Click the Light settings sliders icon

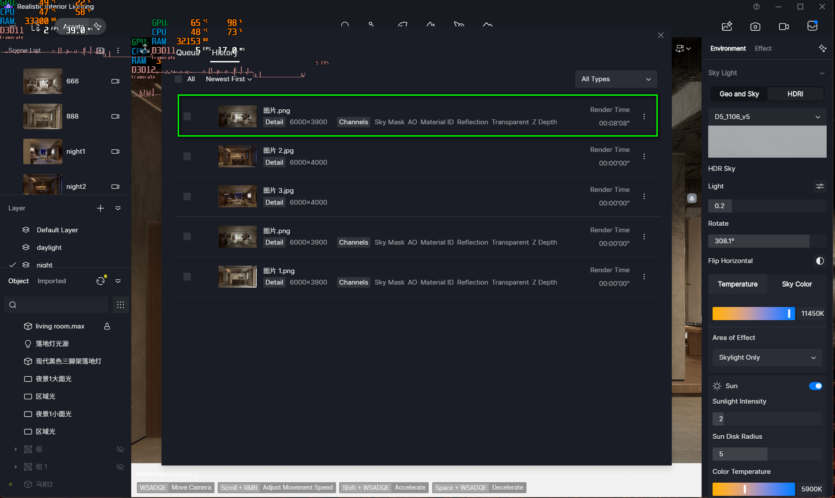(x=820, y=186)
